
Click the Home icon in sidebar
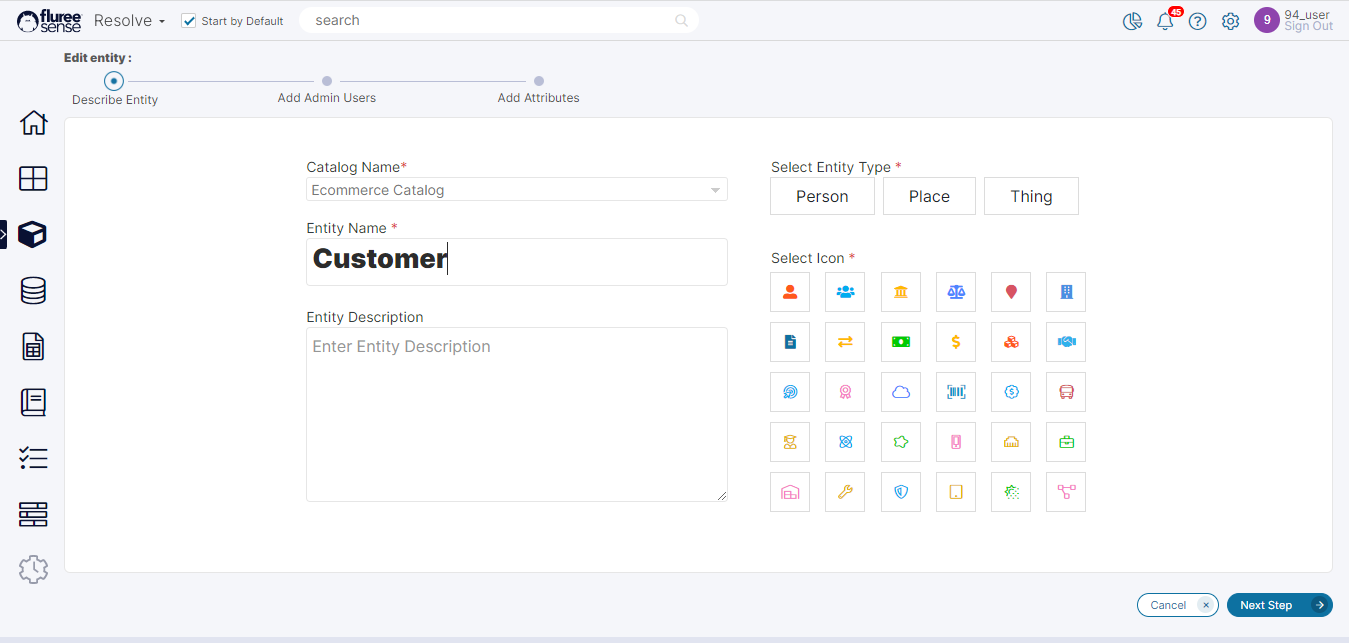[x=33, y=123]
